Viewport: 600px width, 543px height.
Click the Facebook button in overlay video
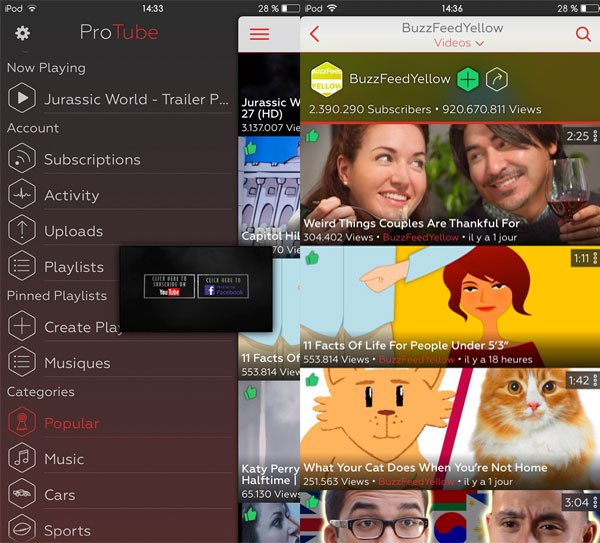[223, 286]
